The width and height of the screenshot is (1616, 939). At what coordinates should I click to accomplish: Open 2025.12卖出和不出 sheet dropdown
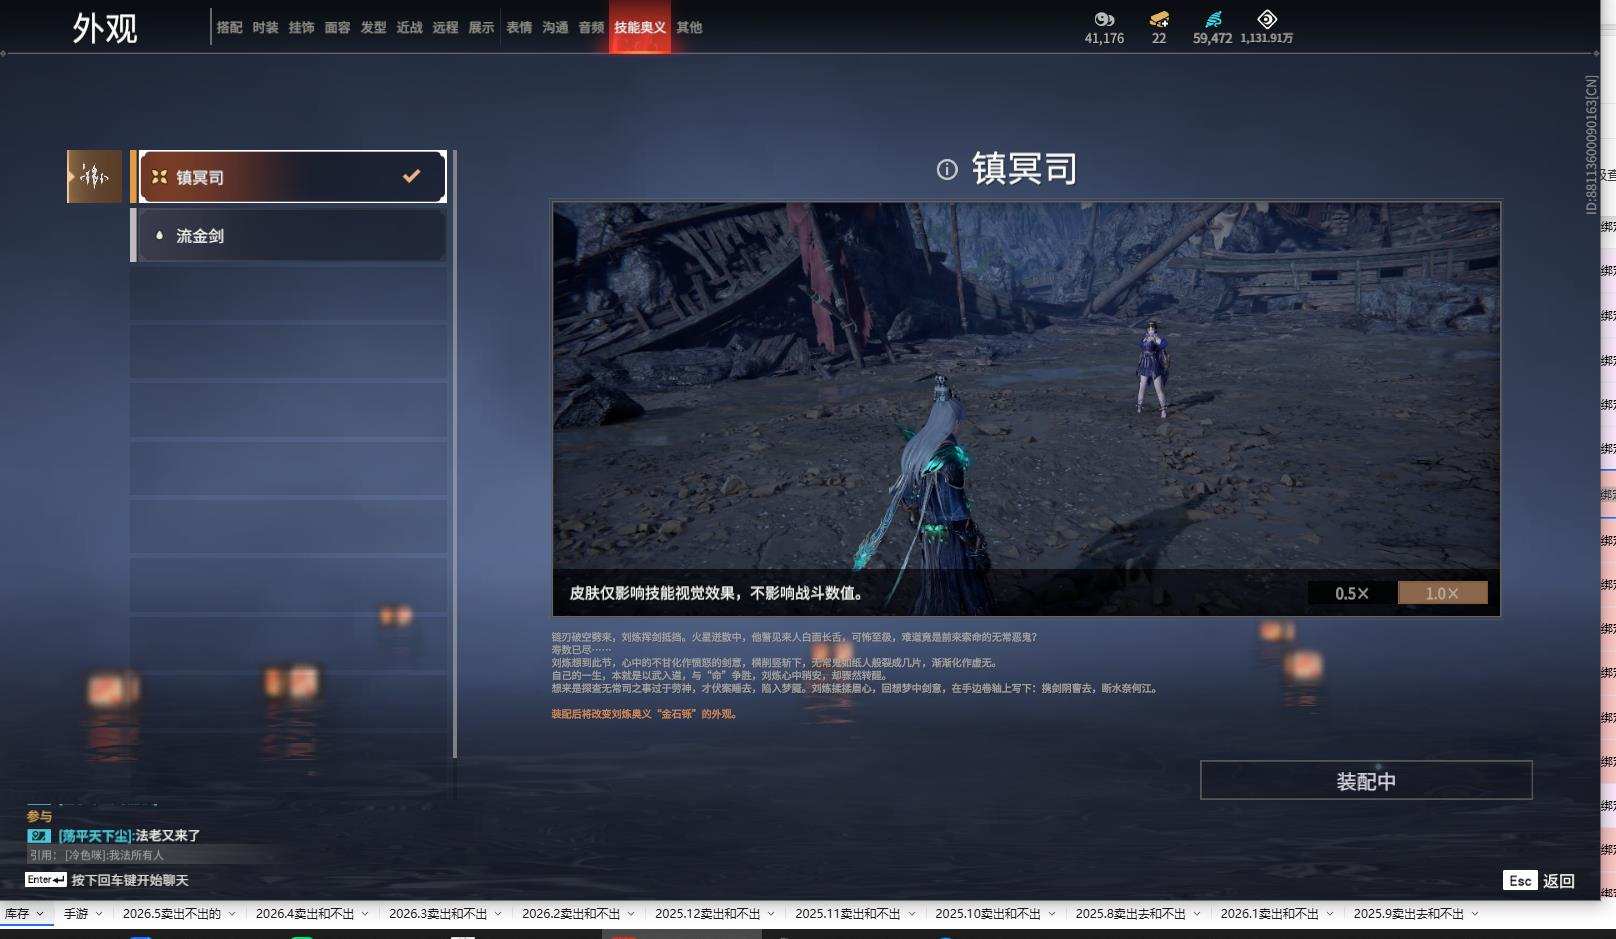point(771,914)
